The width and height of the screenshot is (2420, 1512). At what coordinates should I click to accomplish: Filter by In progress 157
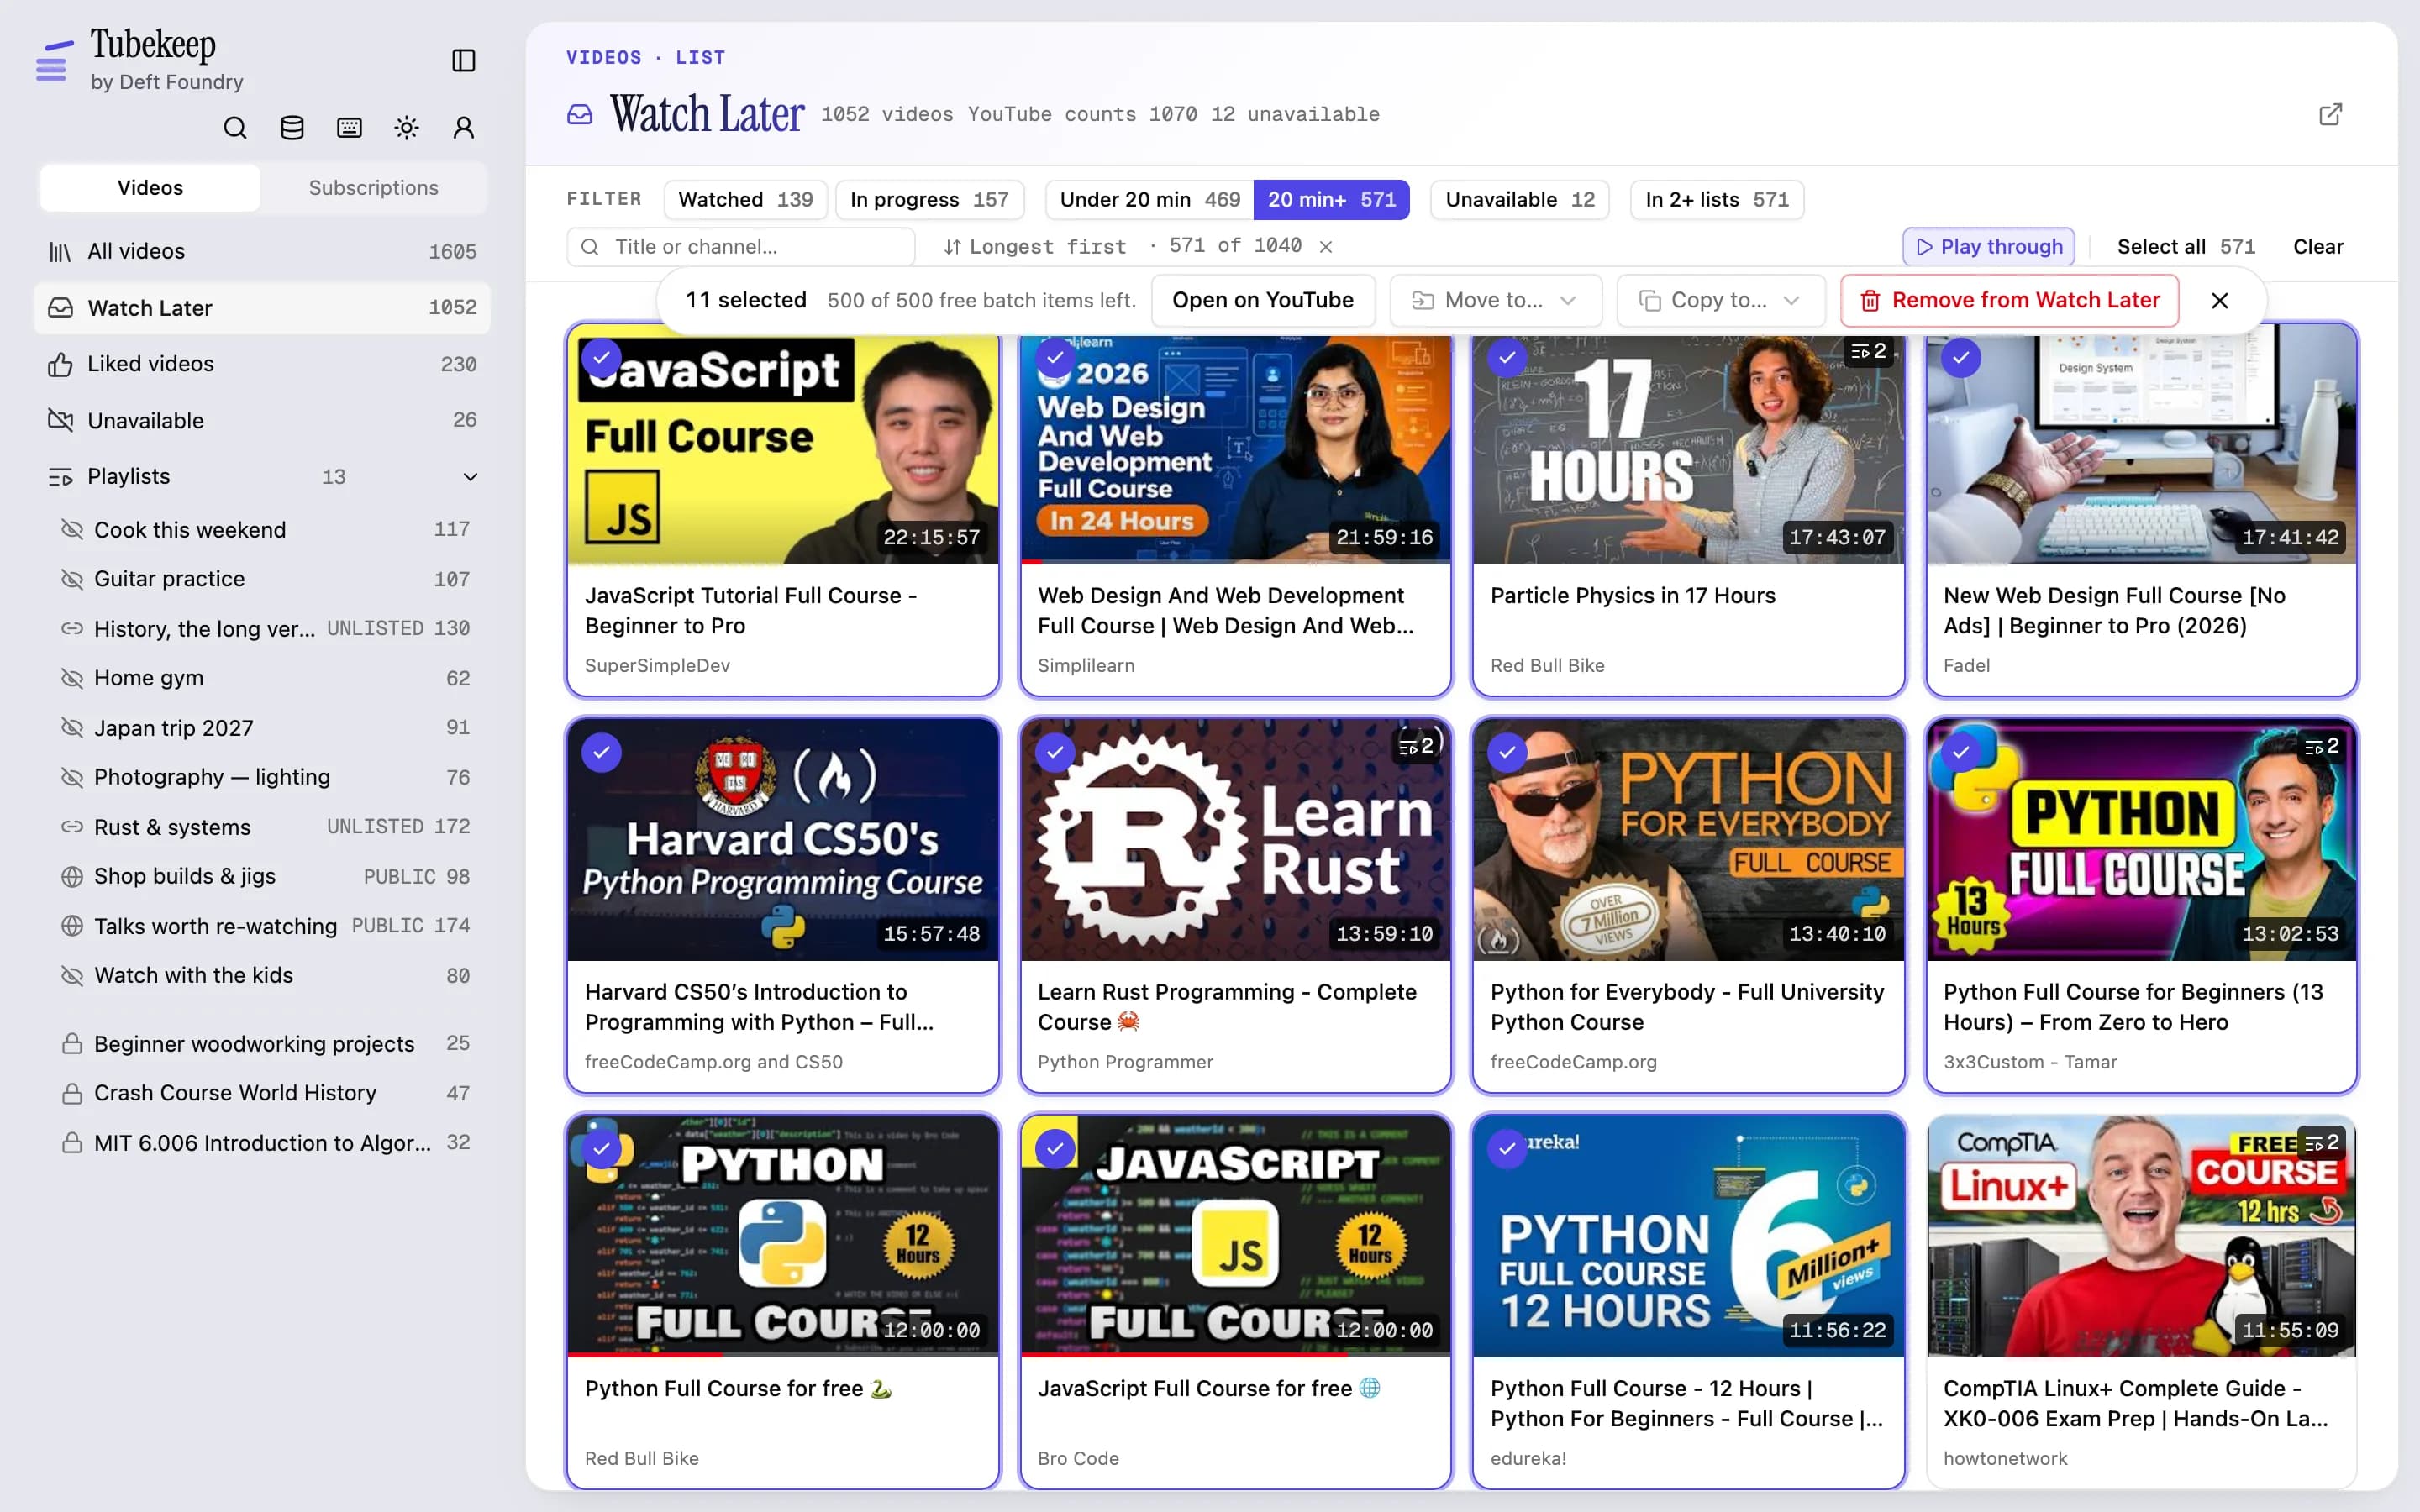click(x=929, y=200)
